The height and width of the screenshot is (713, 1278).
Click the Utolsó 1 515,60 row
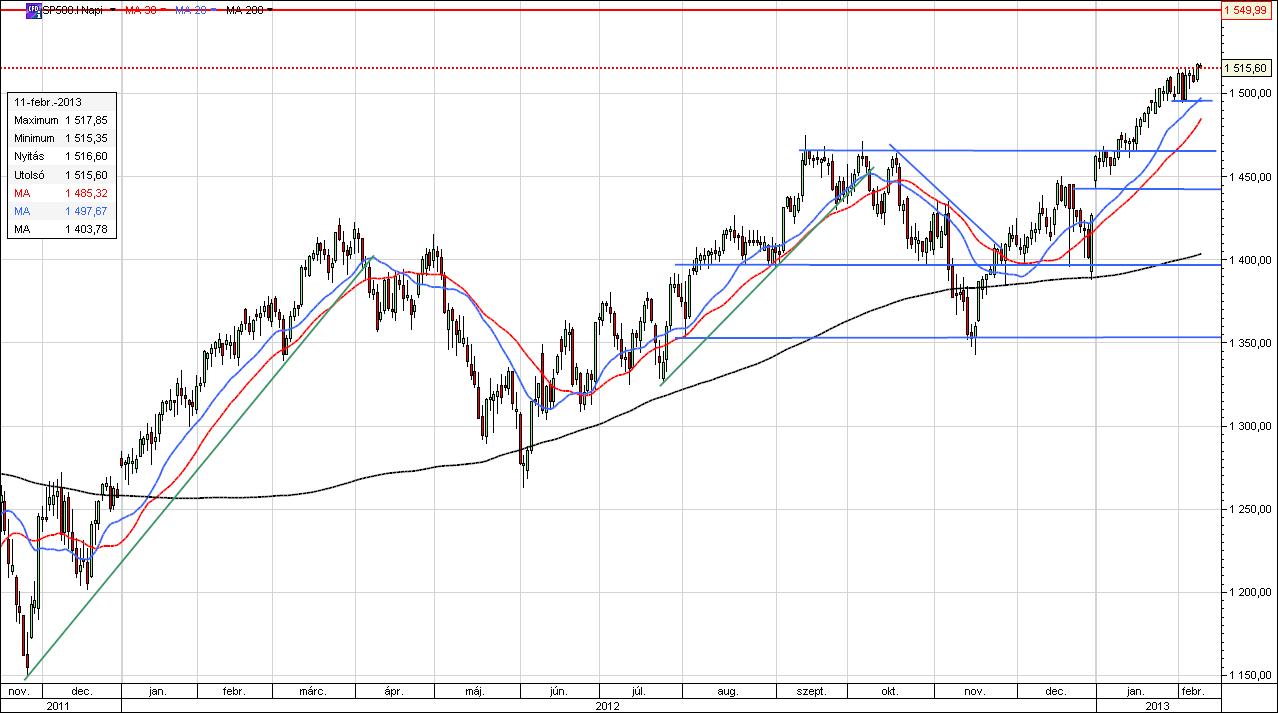61,175
